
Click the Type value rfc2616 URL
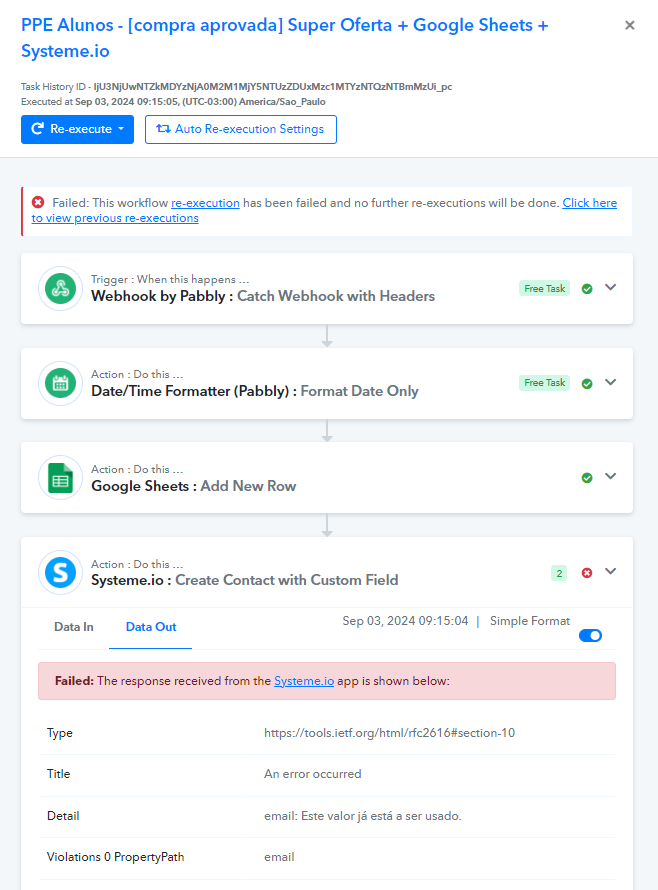click(x=389, y=733)
